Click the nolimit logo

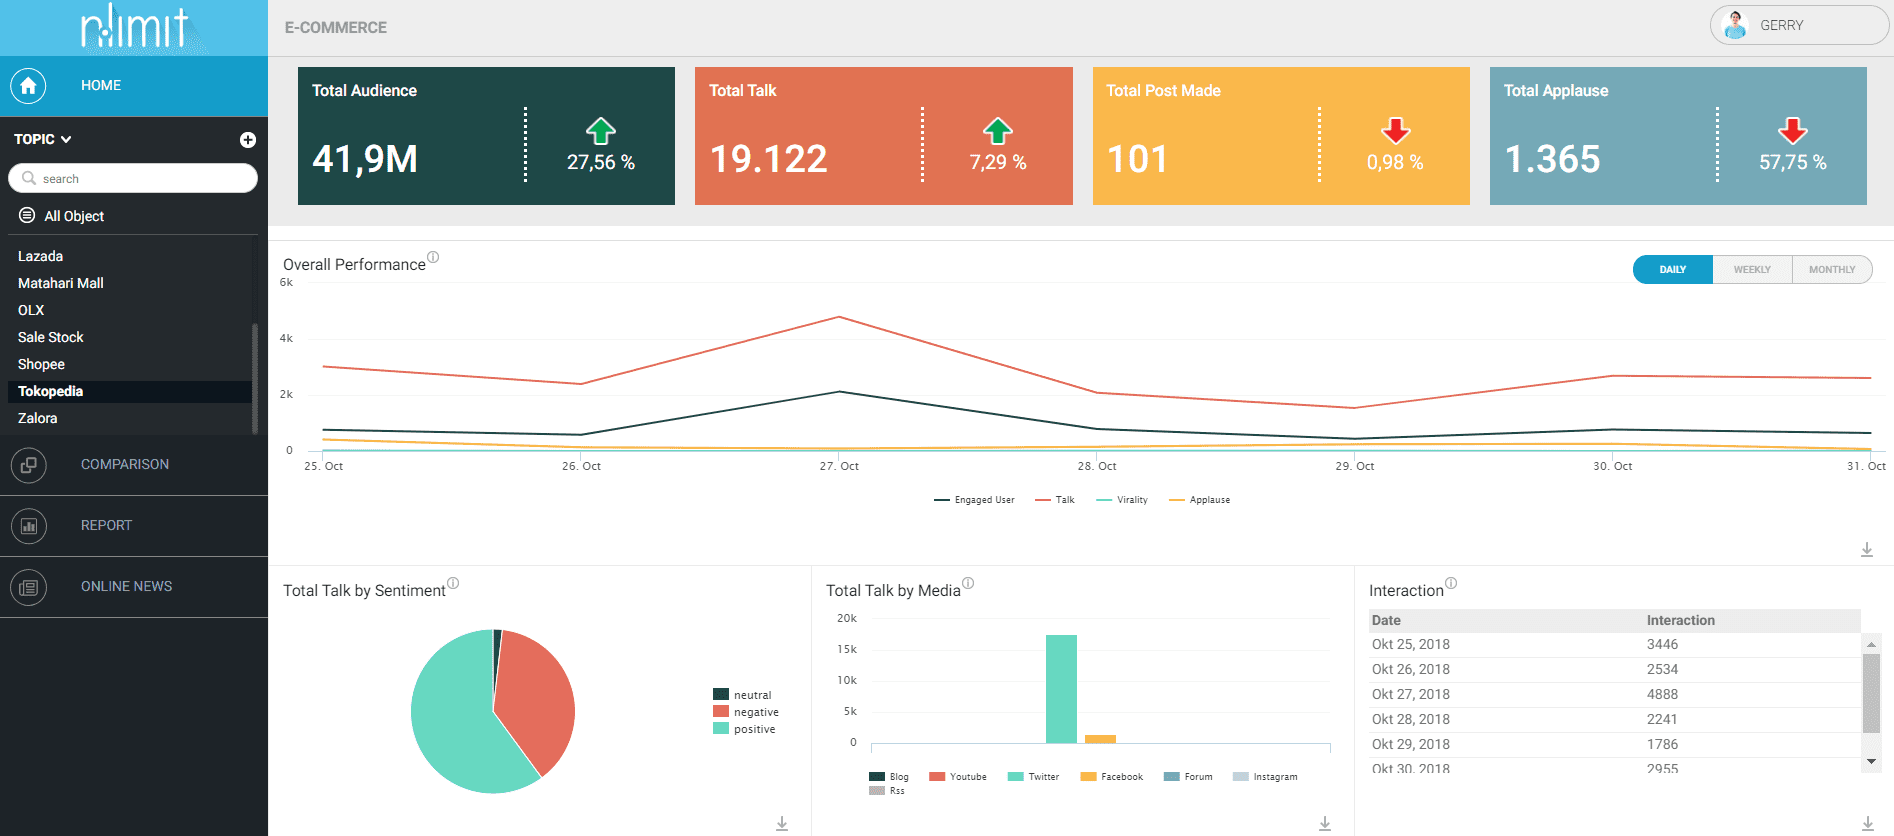135,27
